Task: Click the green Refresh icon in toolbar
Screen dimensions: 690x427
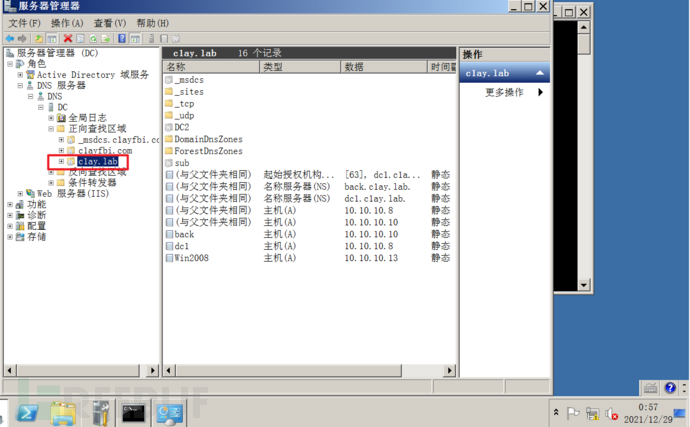Action: tap(93, 39)
